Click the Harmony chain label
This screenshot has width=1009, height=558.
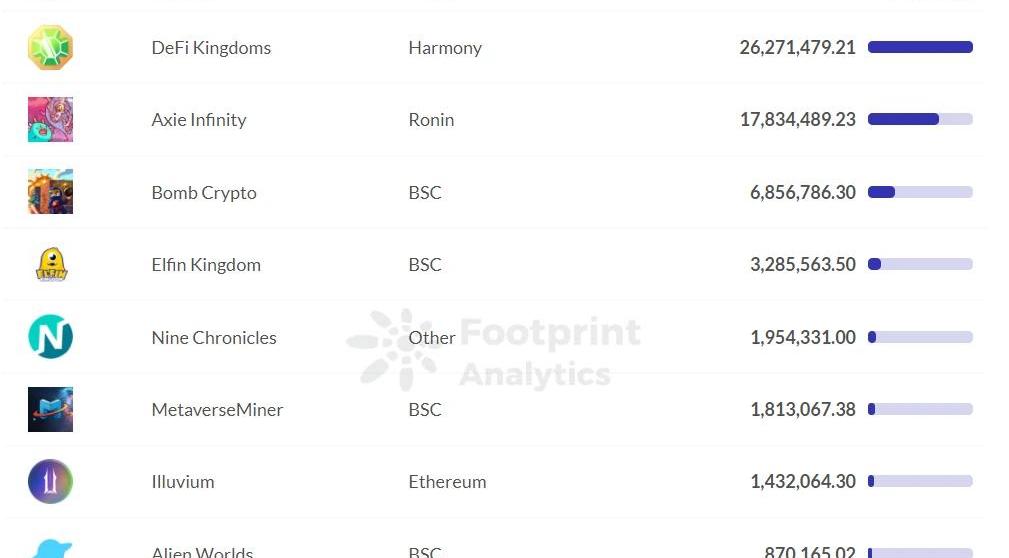(445, 48)
